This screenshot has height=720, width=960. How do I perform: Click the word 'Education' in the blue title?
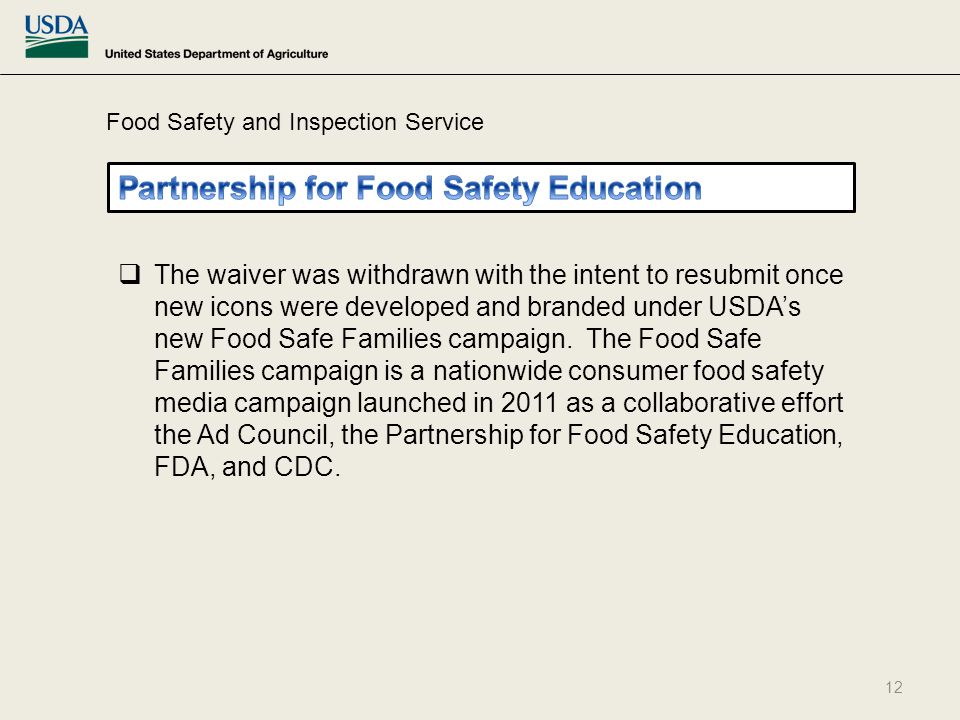(x=625, y=188)
